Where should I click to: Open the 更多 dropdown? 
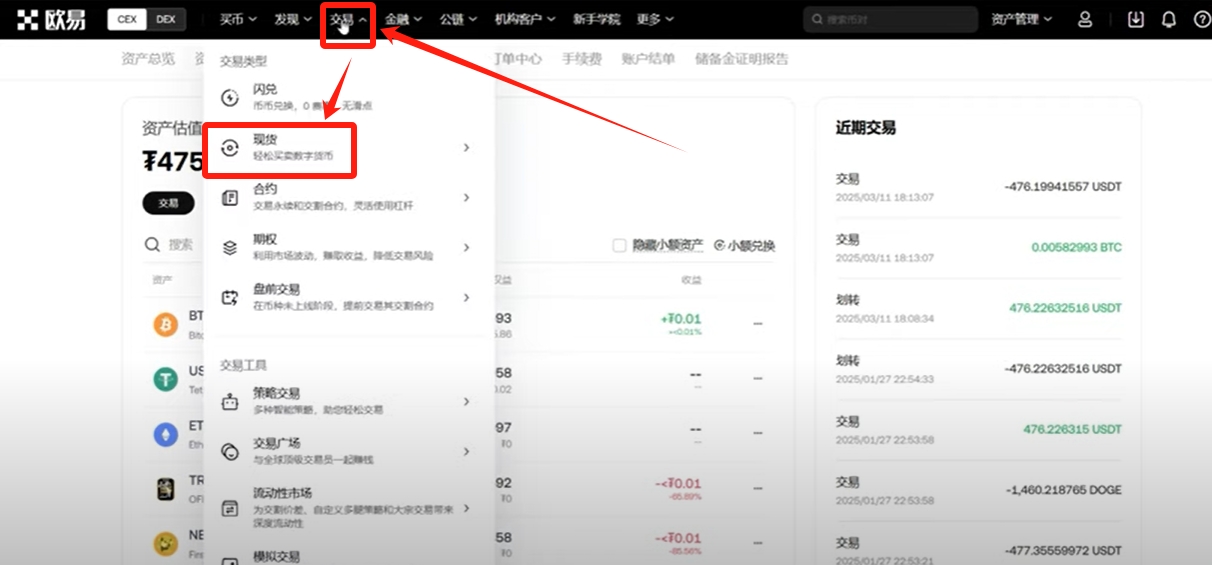tap(655, 19)
